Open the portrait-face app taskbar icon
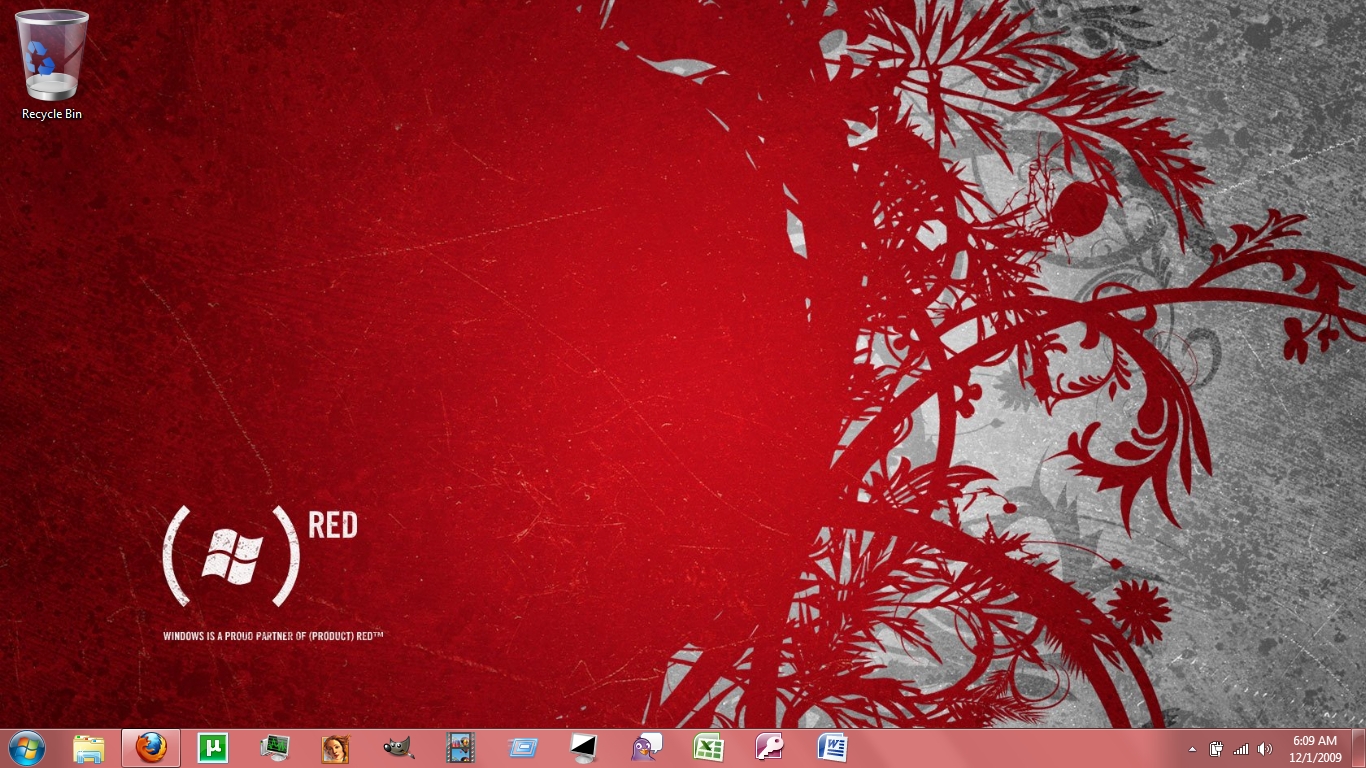Viewport: 1366px width, 768px height. tap(336, 748)
